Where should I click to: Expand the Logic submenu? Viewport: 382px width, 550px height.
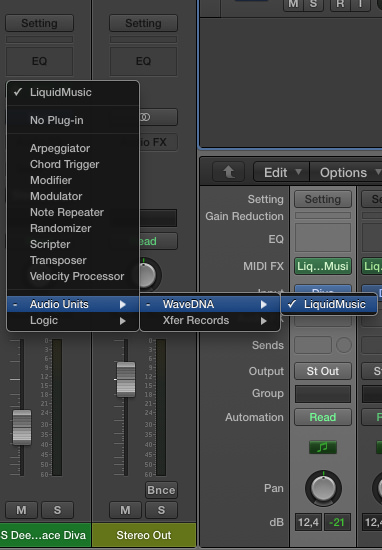[73, 320]
